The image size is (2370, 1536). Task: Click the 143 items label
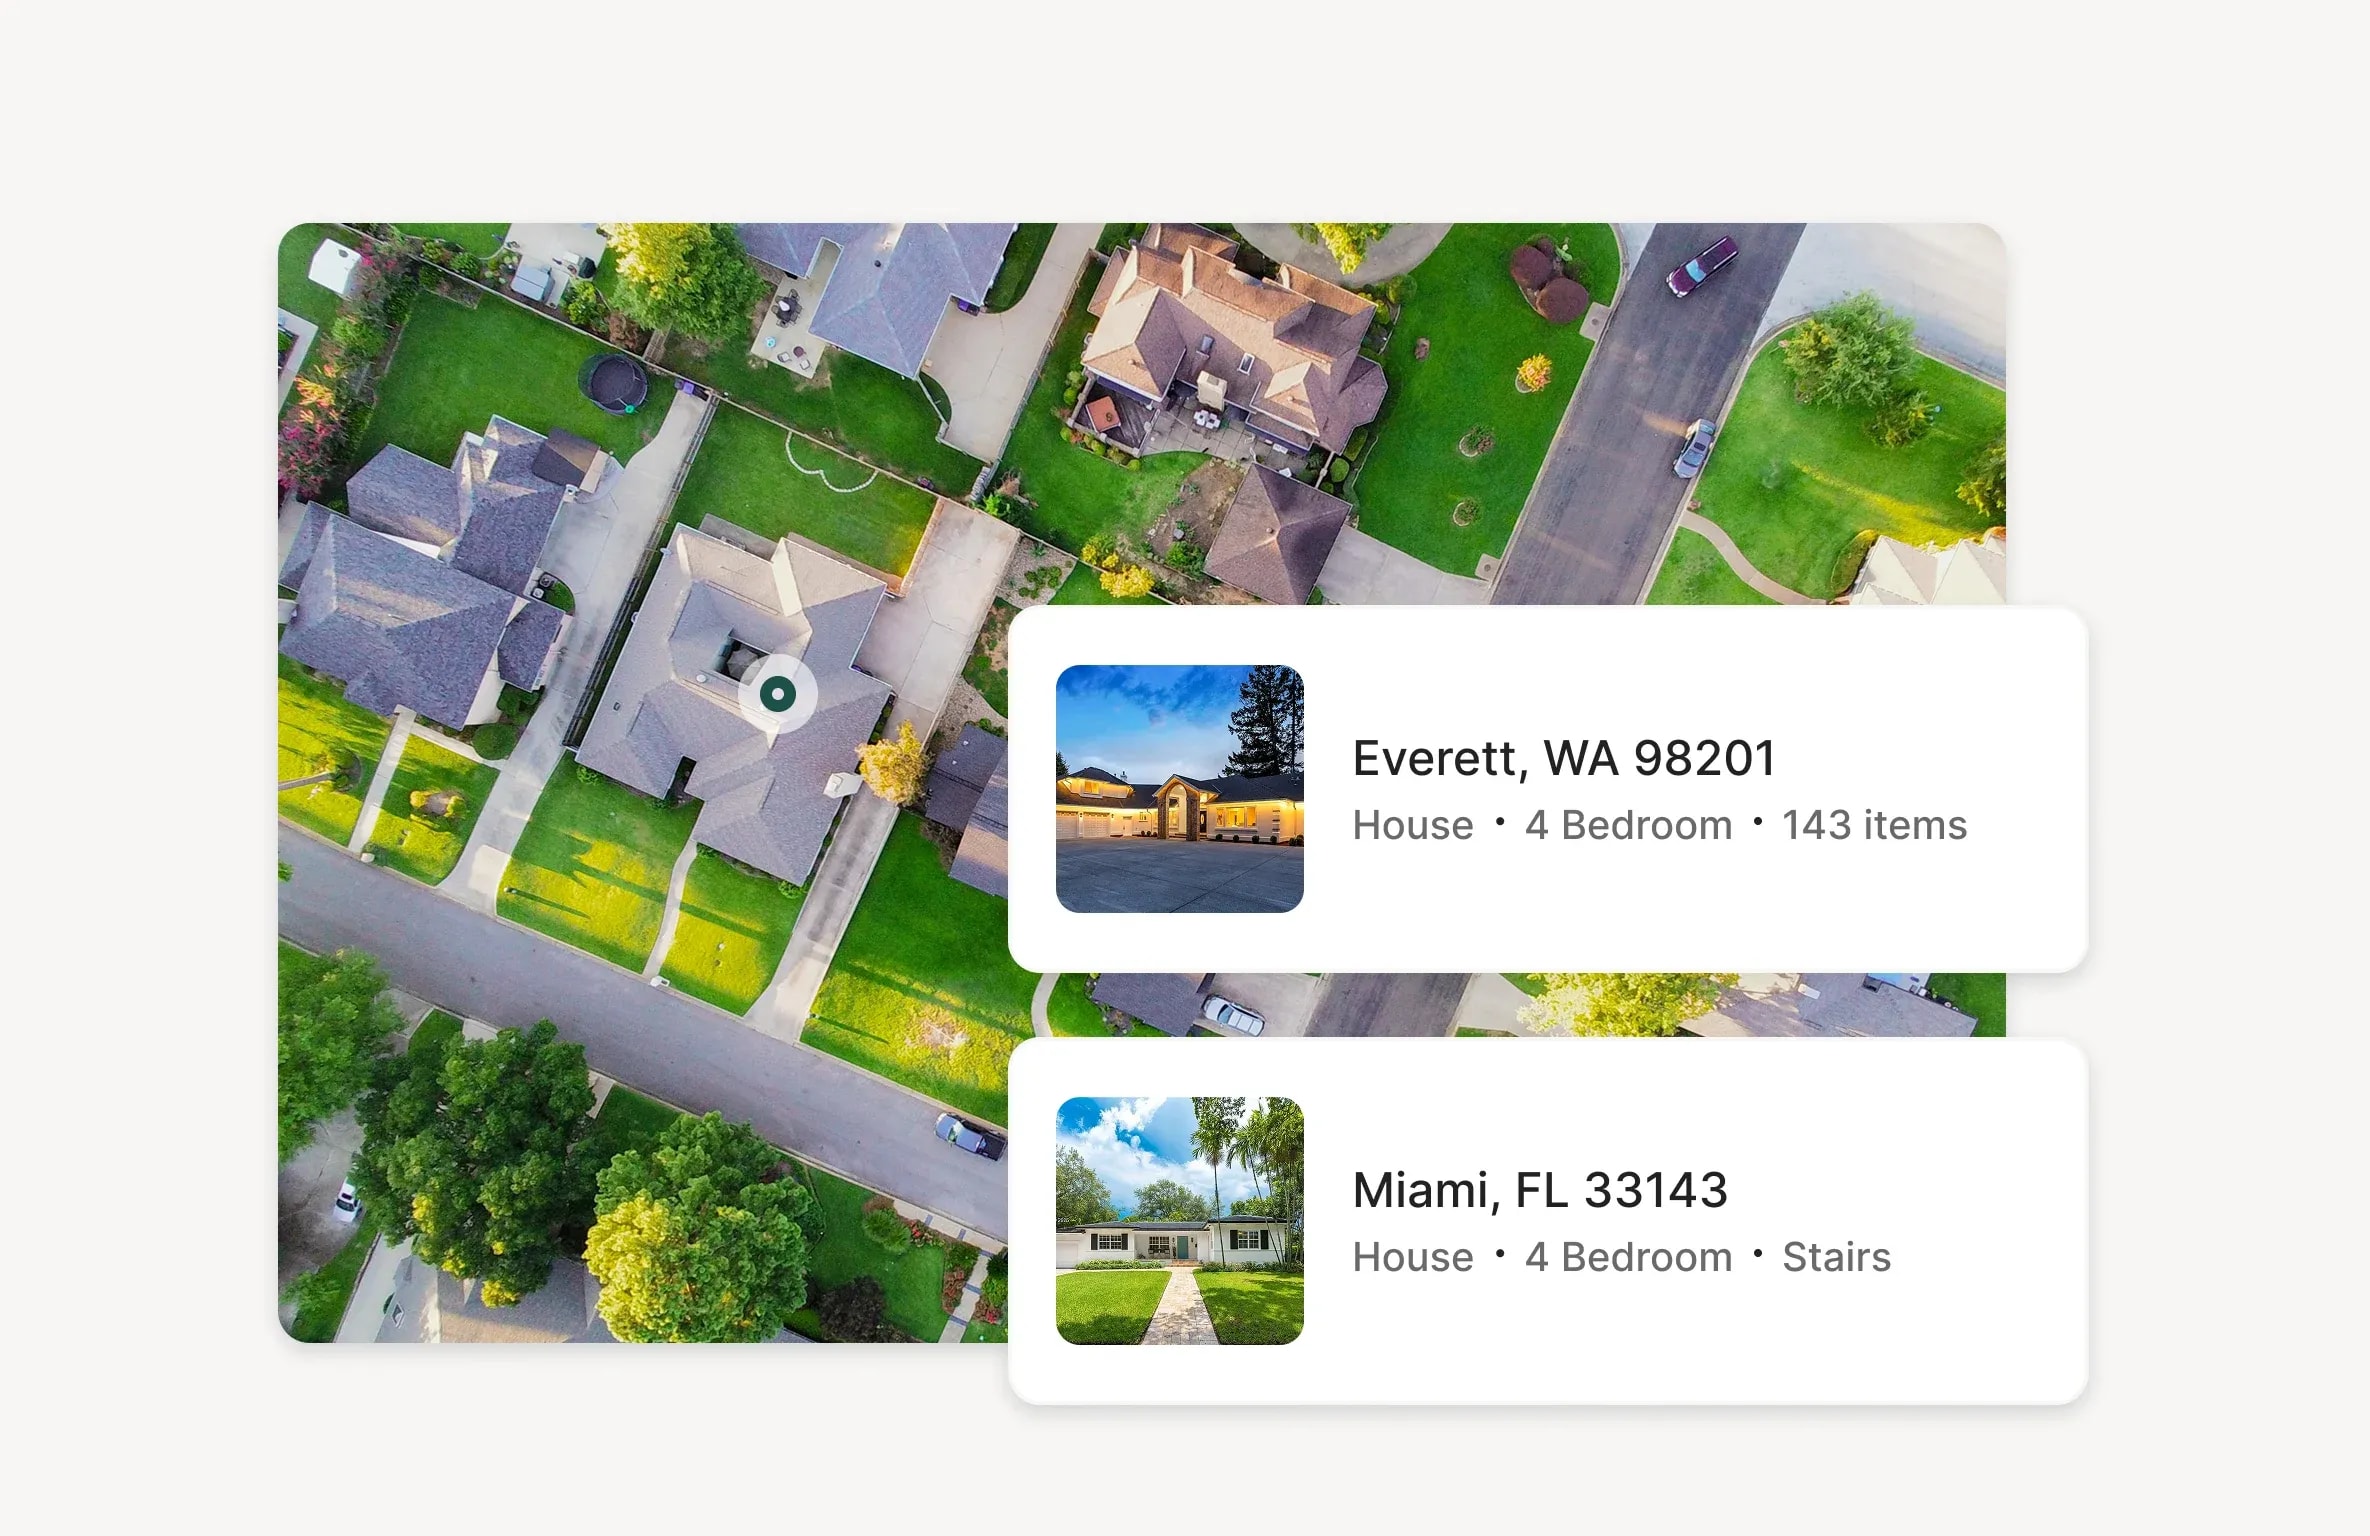coord(1875,825)
